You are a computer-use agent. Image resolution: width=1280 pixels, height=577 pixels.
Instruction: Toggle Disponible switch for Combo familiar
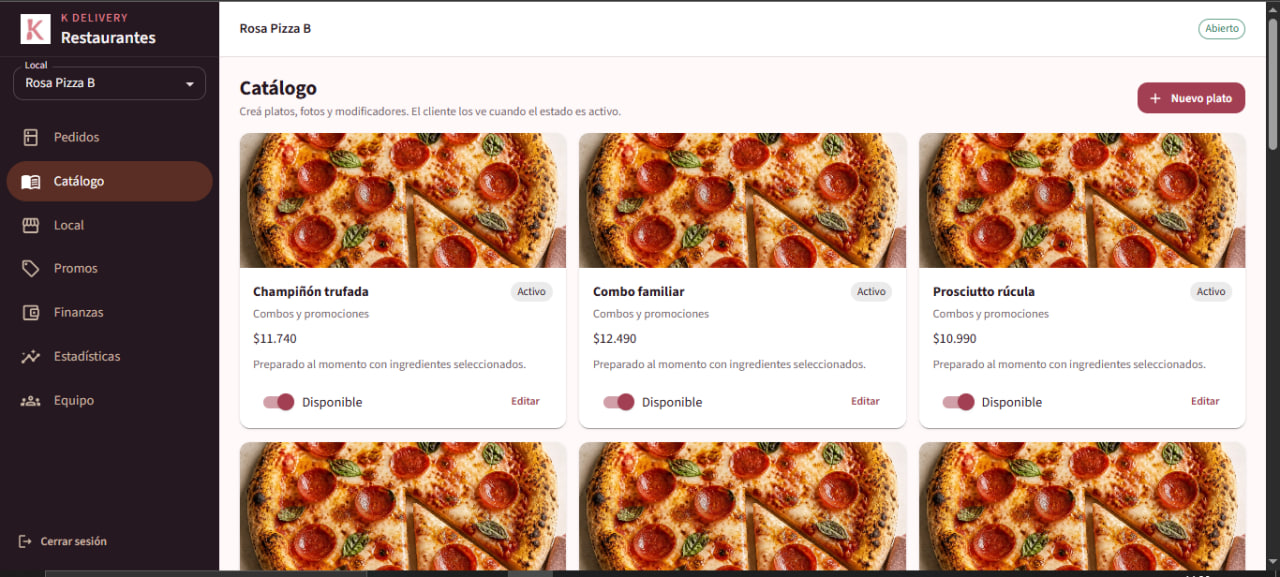[x=619, y=402]
